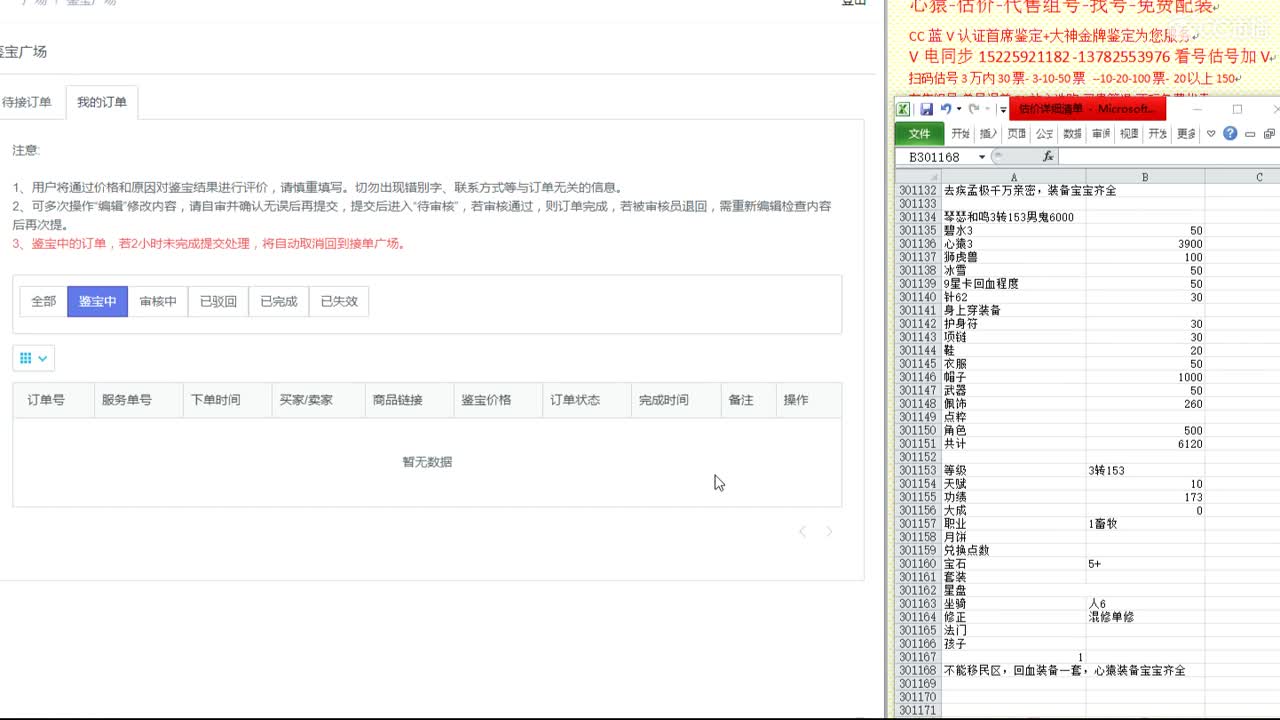
Task: Save the workbook with the floppy disk icon
Action: click(x=926, y=109)
